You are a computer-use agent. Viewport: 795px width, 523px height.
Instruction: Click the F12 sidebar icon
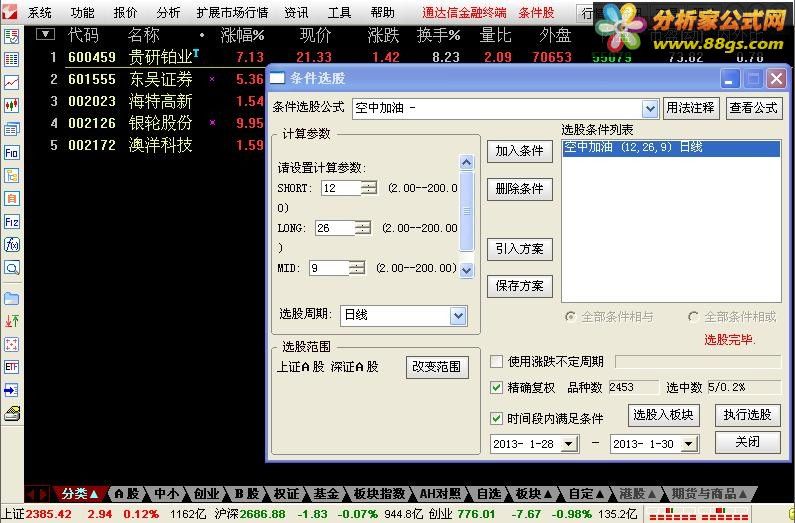(12, 221)
